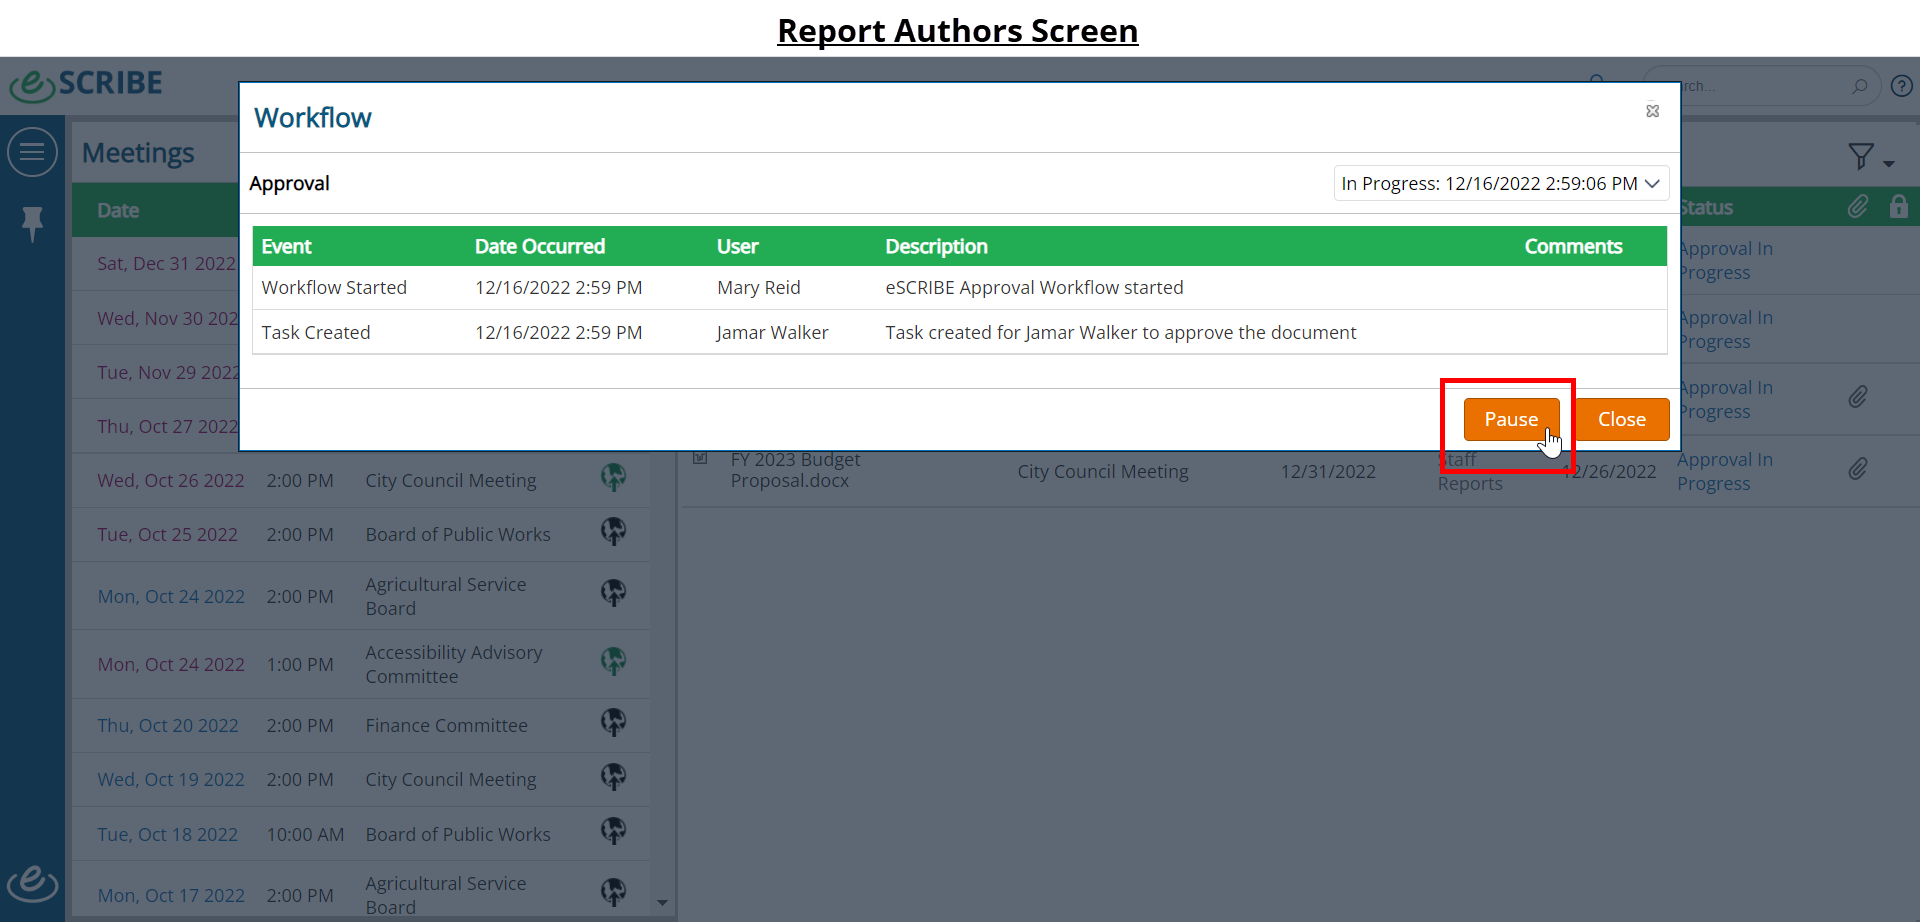Open the hamburger navigation menu
The image size is (1920, 922).
click(32, 152)
